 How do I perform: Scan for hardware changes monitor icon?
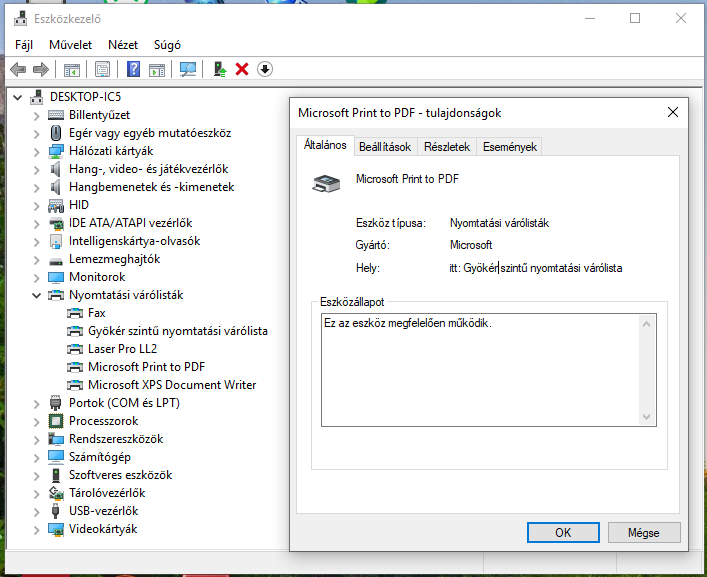(188, 69)
